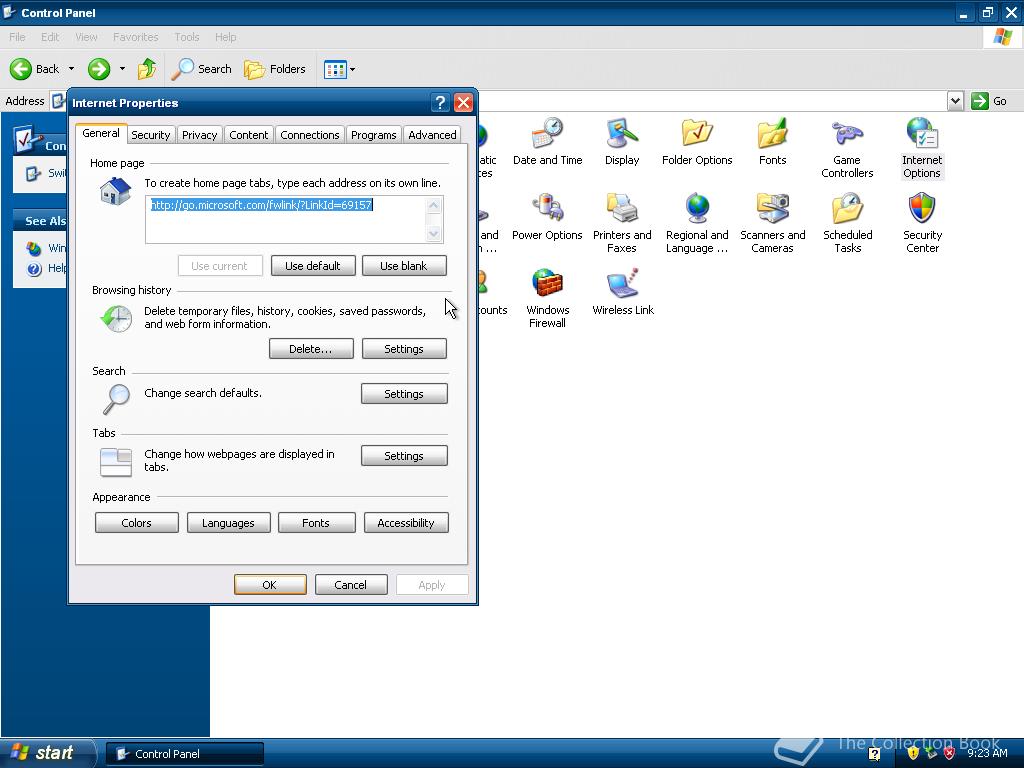Open the Security Center icon
This screenshot has height=768, width=1024.
(922, 223)
